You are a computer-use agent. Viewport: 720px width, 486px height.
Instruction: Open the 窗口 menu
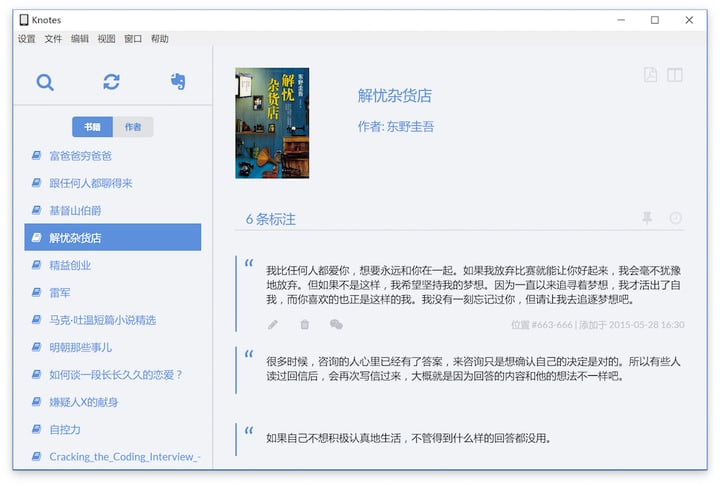[133, 39]
